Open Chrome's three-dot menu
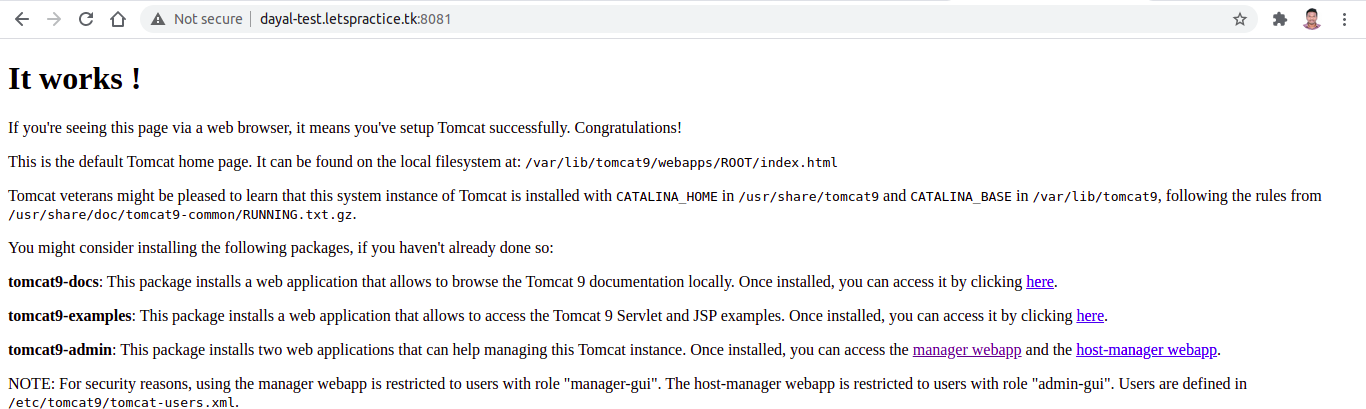This screenshot has width=1366, height=409. (x=1344, y=19)
